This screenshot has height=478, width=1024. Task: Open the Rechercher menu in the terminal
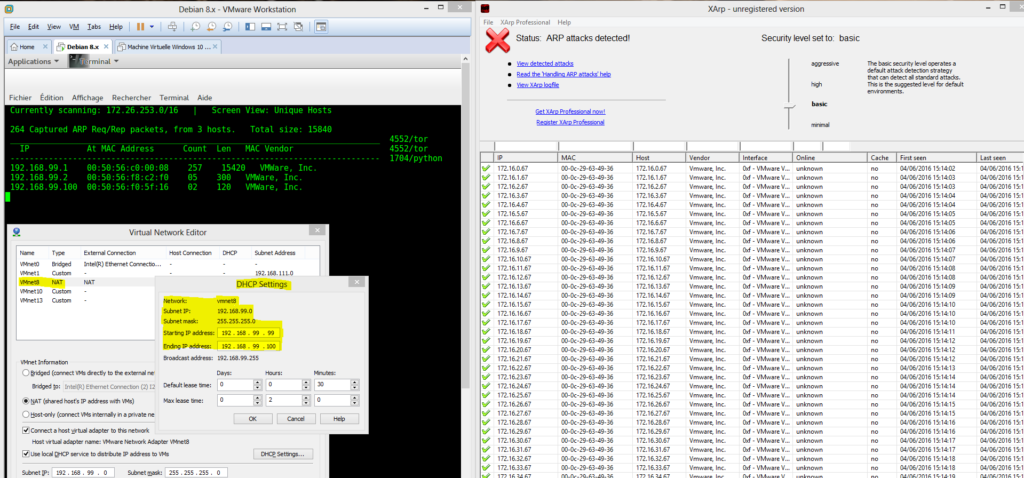(131, 97)
